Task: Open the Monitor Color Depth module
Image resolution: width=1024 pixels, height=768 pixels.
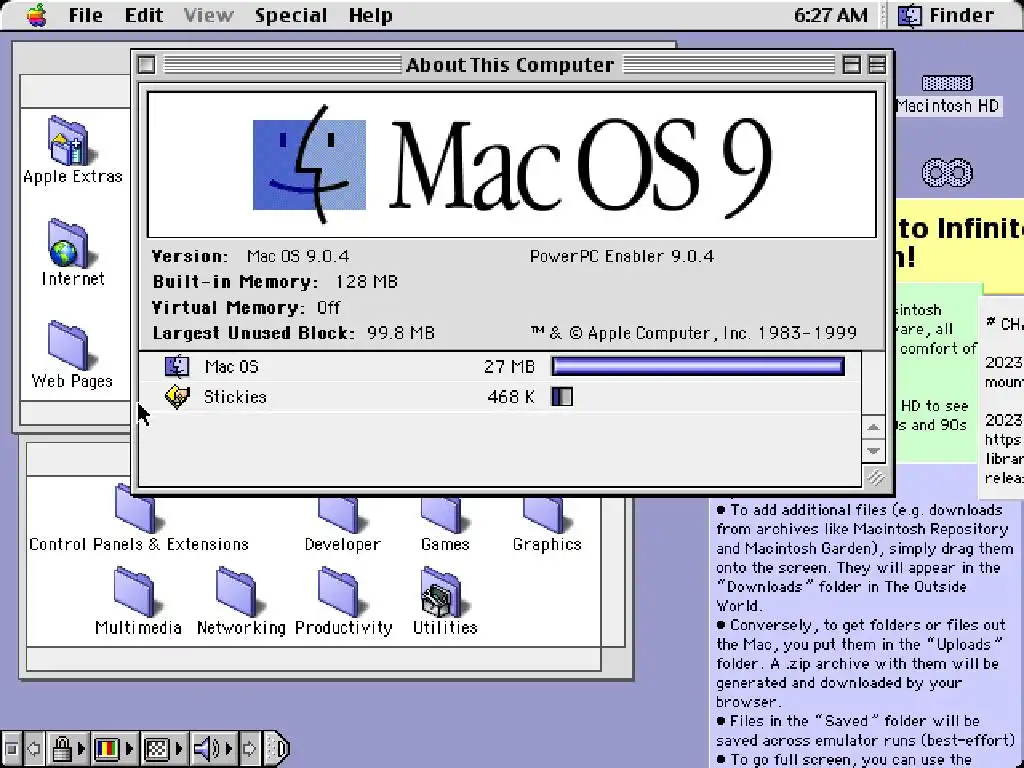Action: tap(113, 748)
